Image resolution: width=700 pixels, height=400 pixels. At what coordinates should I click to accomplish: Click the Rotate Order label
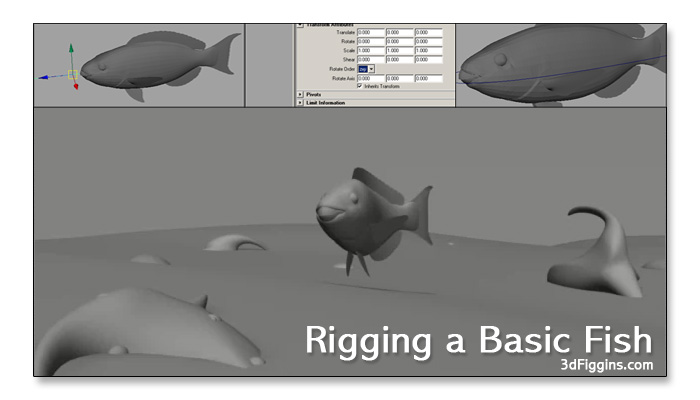coord(342,69)
